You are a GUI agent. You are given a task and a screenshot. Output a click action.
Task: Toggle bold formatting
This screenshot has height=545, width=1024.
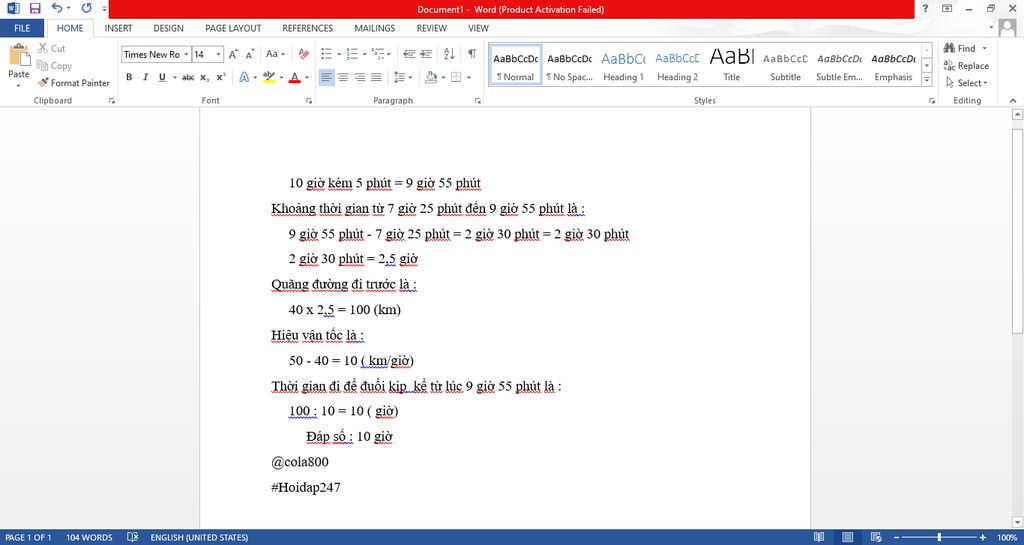click(x=129, y=77)
